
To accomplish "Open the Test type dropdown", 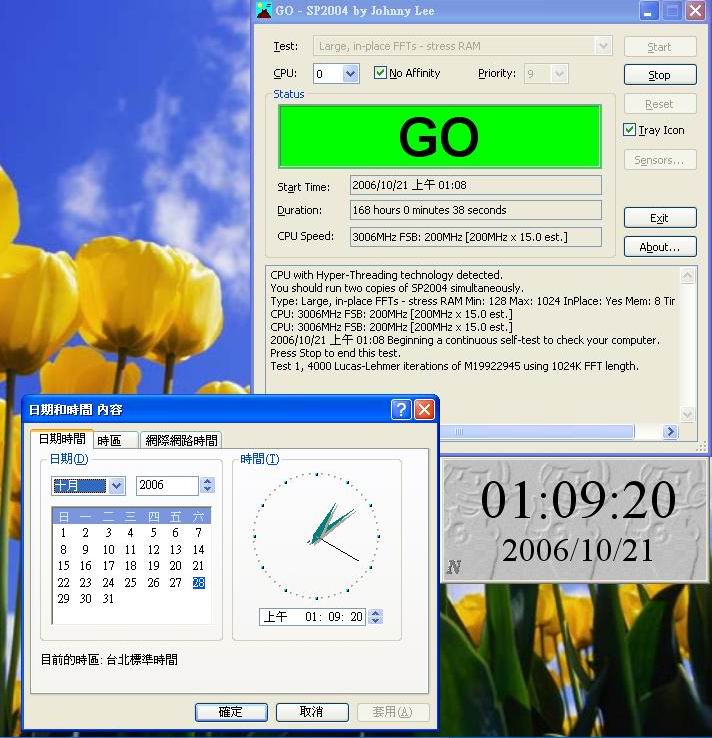I will coord(603,46).
